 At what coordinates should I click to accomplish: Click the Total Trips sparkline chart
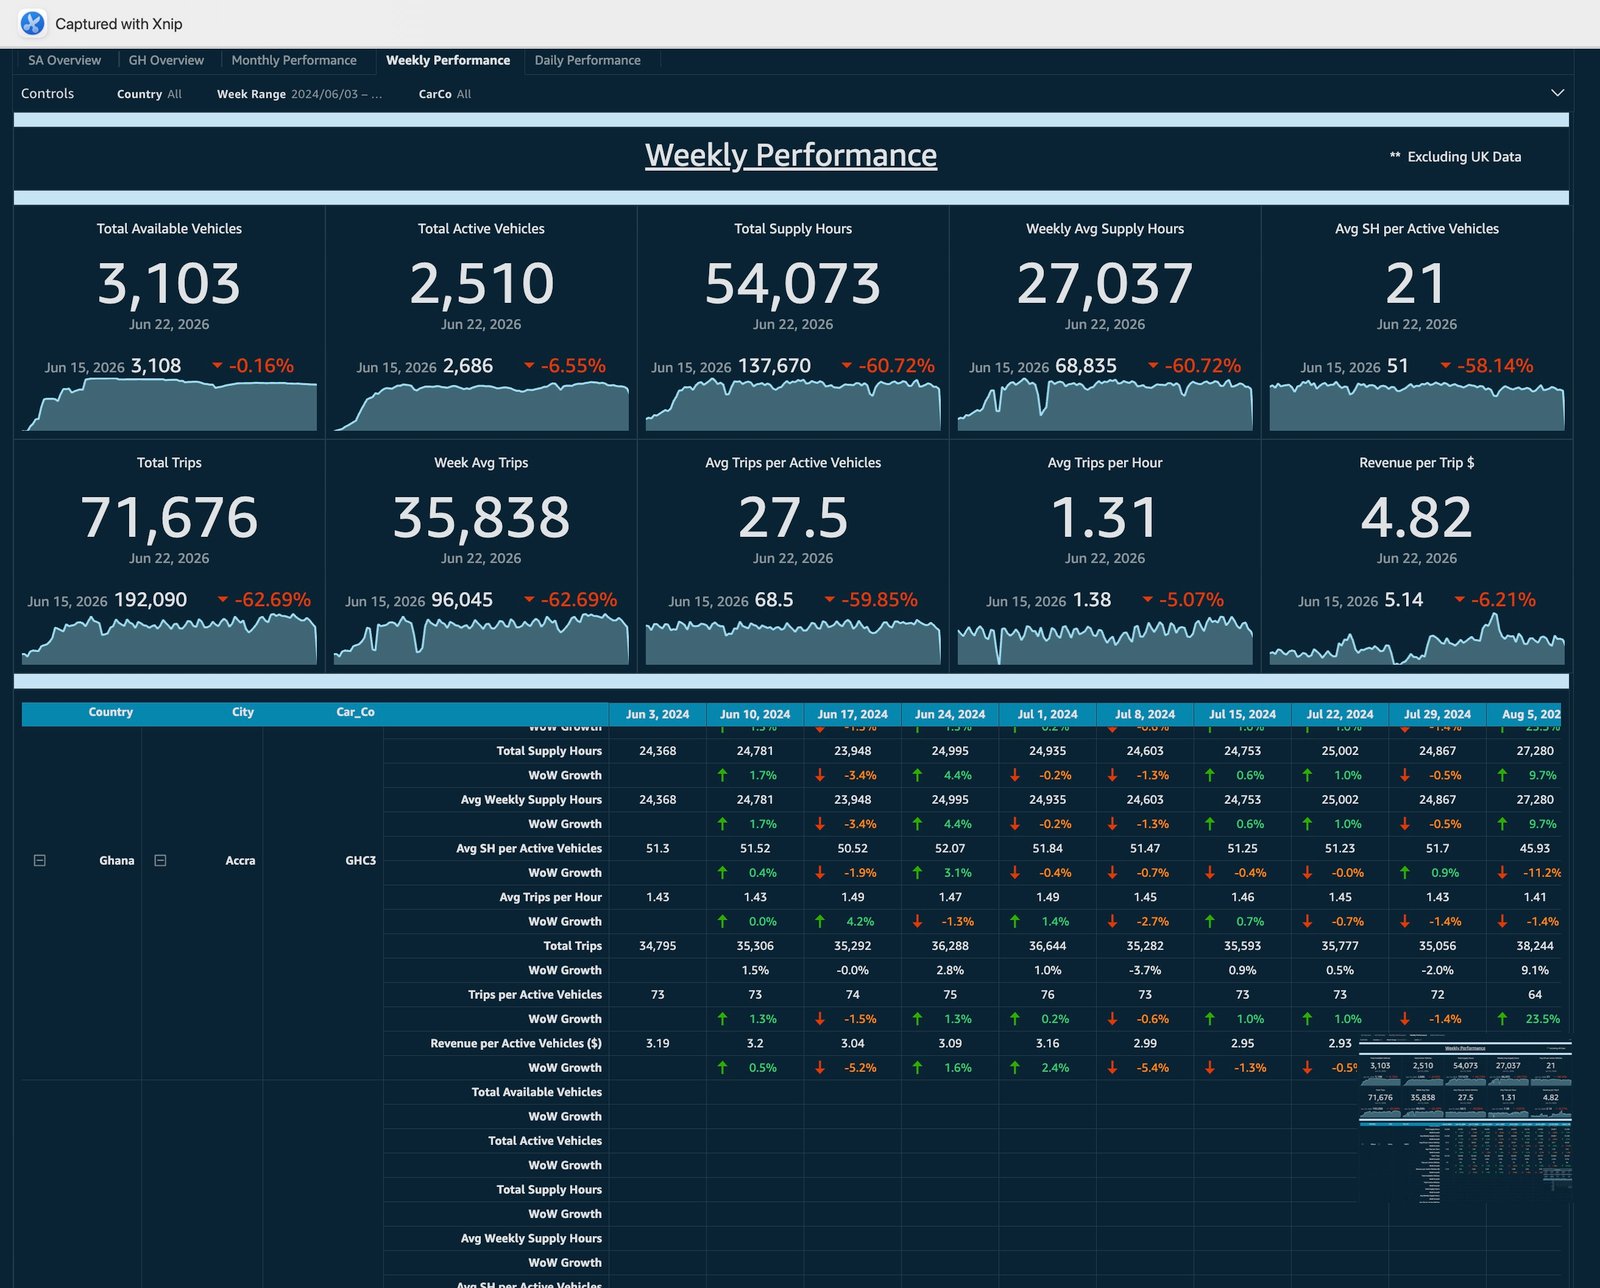point(169,640)
